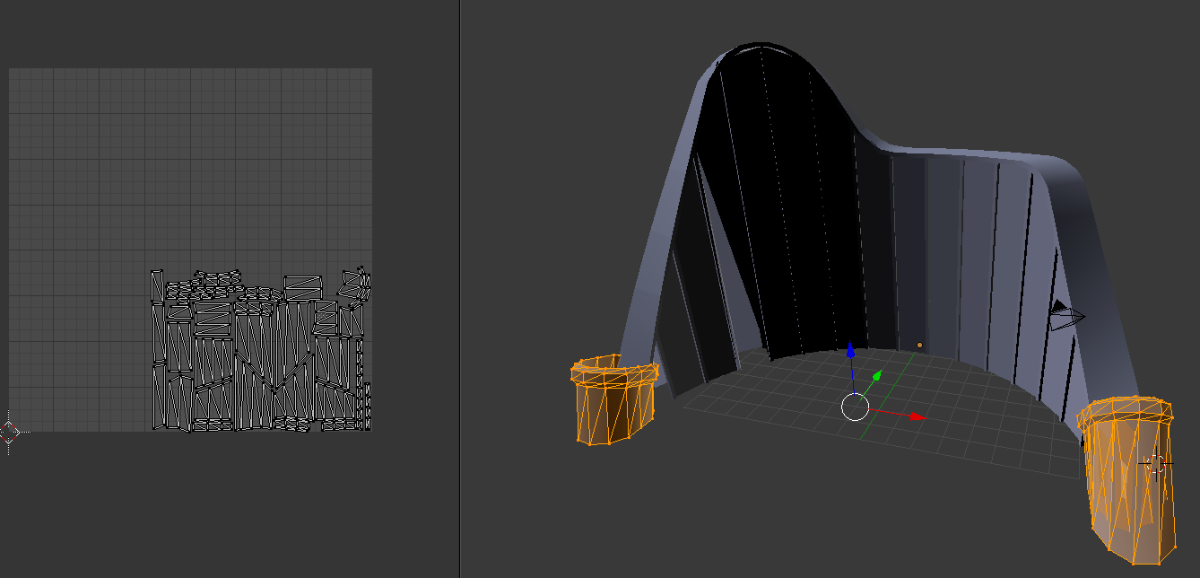Select the orange wireframe pillar on the left
This screenshot has width=1200, height=578.
point(614,399)
